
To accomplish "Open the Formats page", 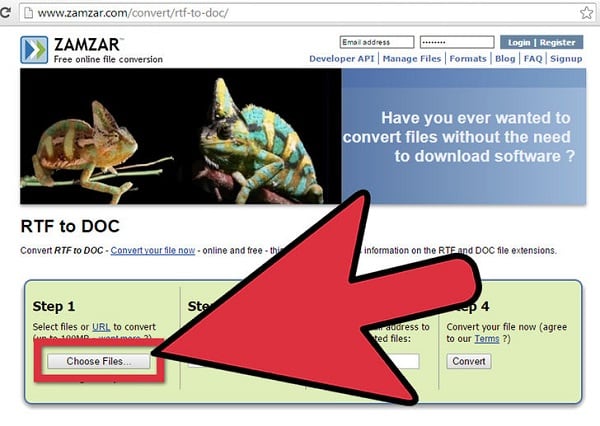I will point(468,59).
